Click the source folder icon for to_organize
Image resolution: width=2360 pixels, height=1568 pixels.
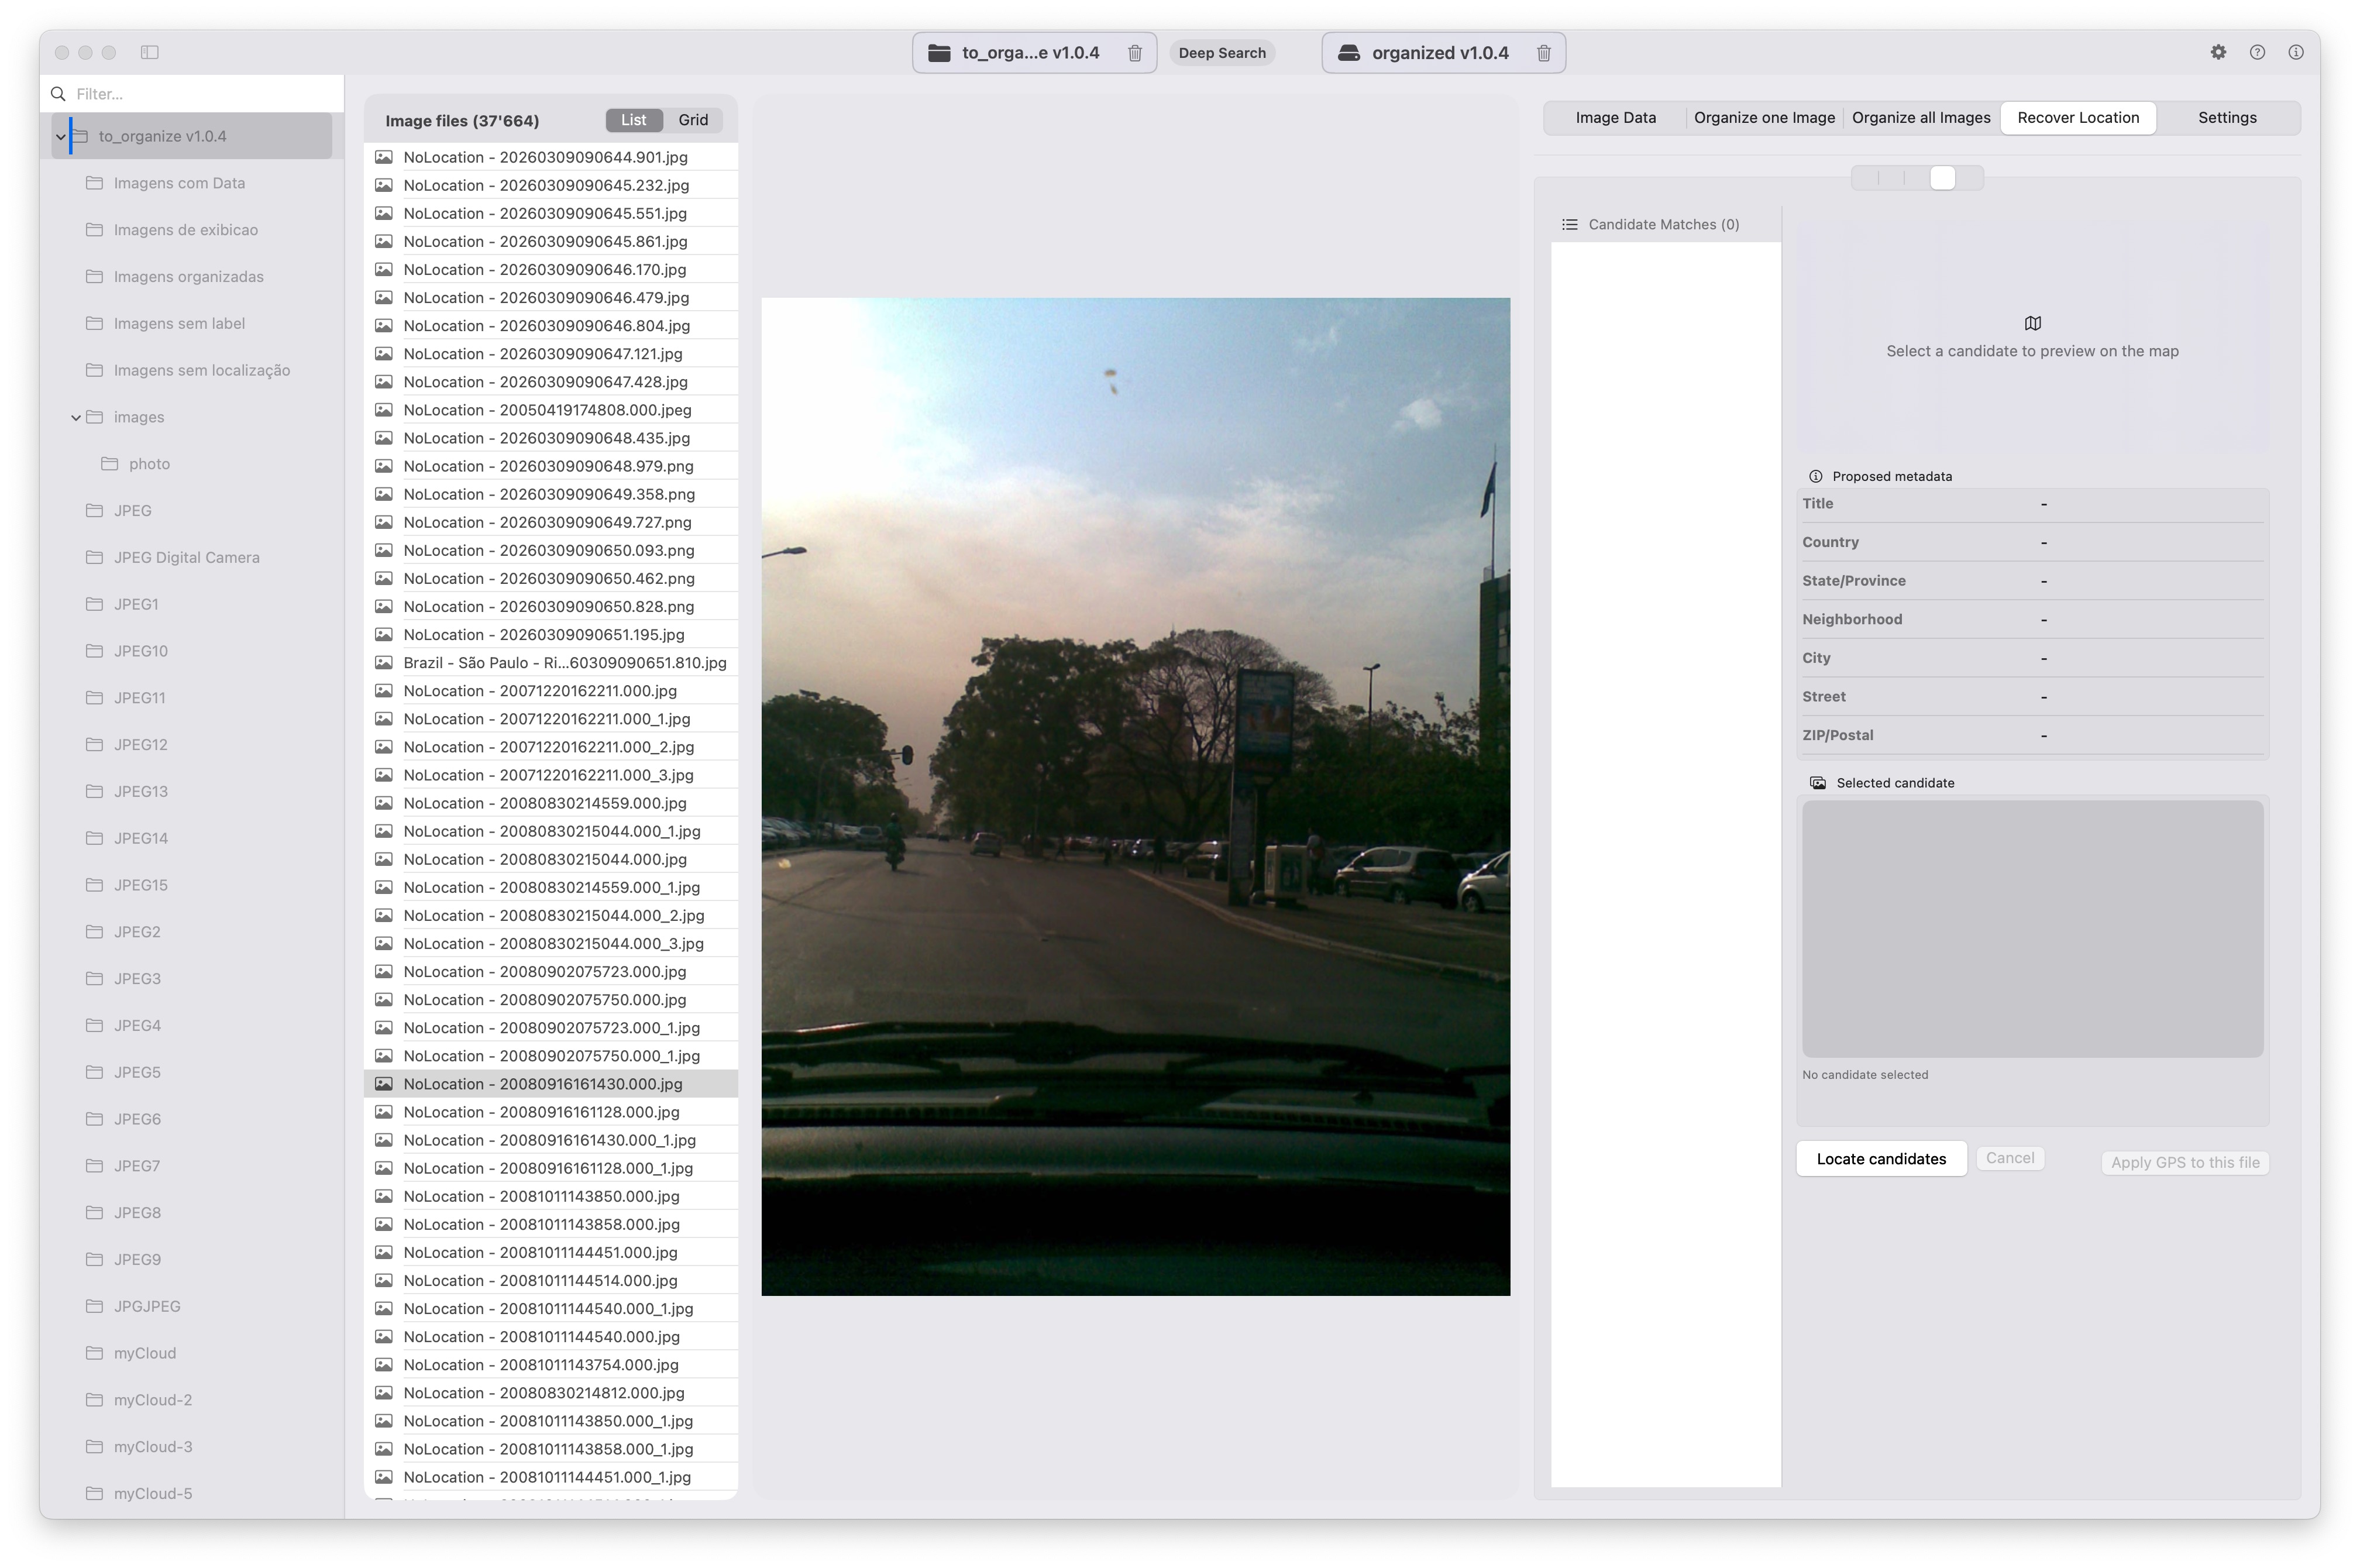pyautogui.click(x=939, y=53)
